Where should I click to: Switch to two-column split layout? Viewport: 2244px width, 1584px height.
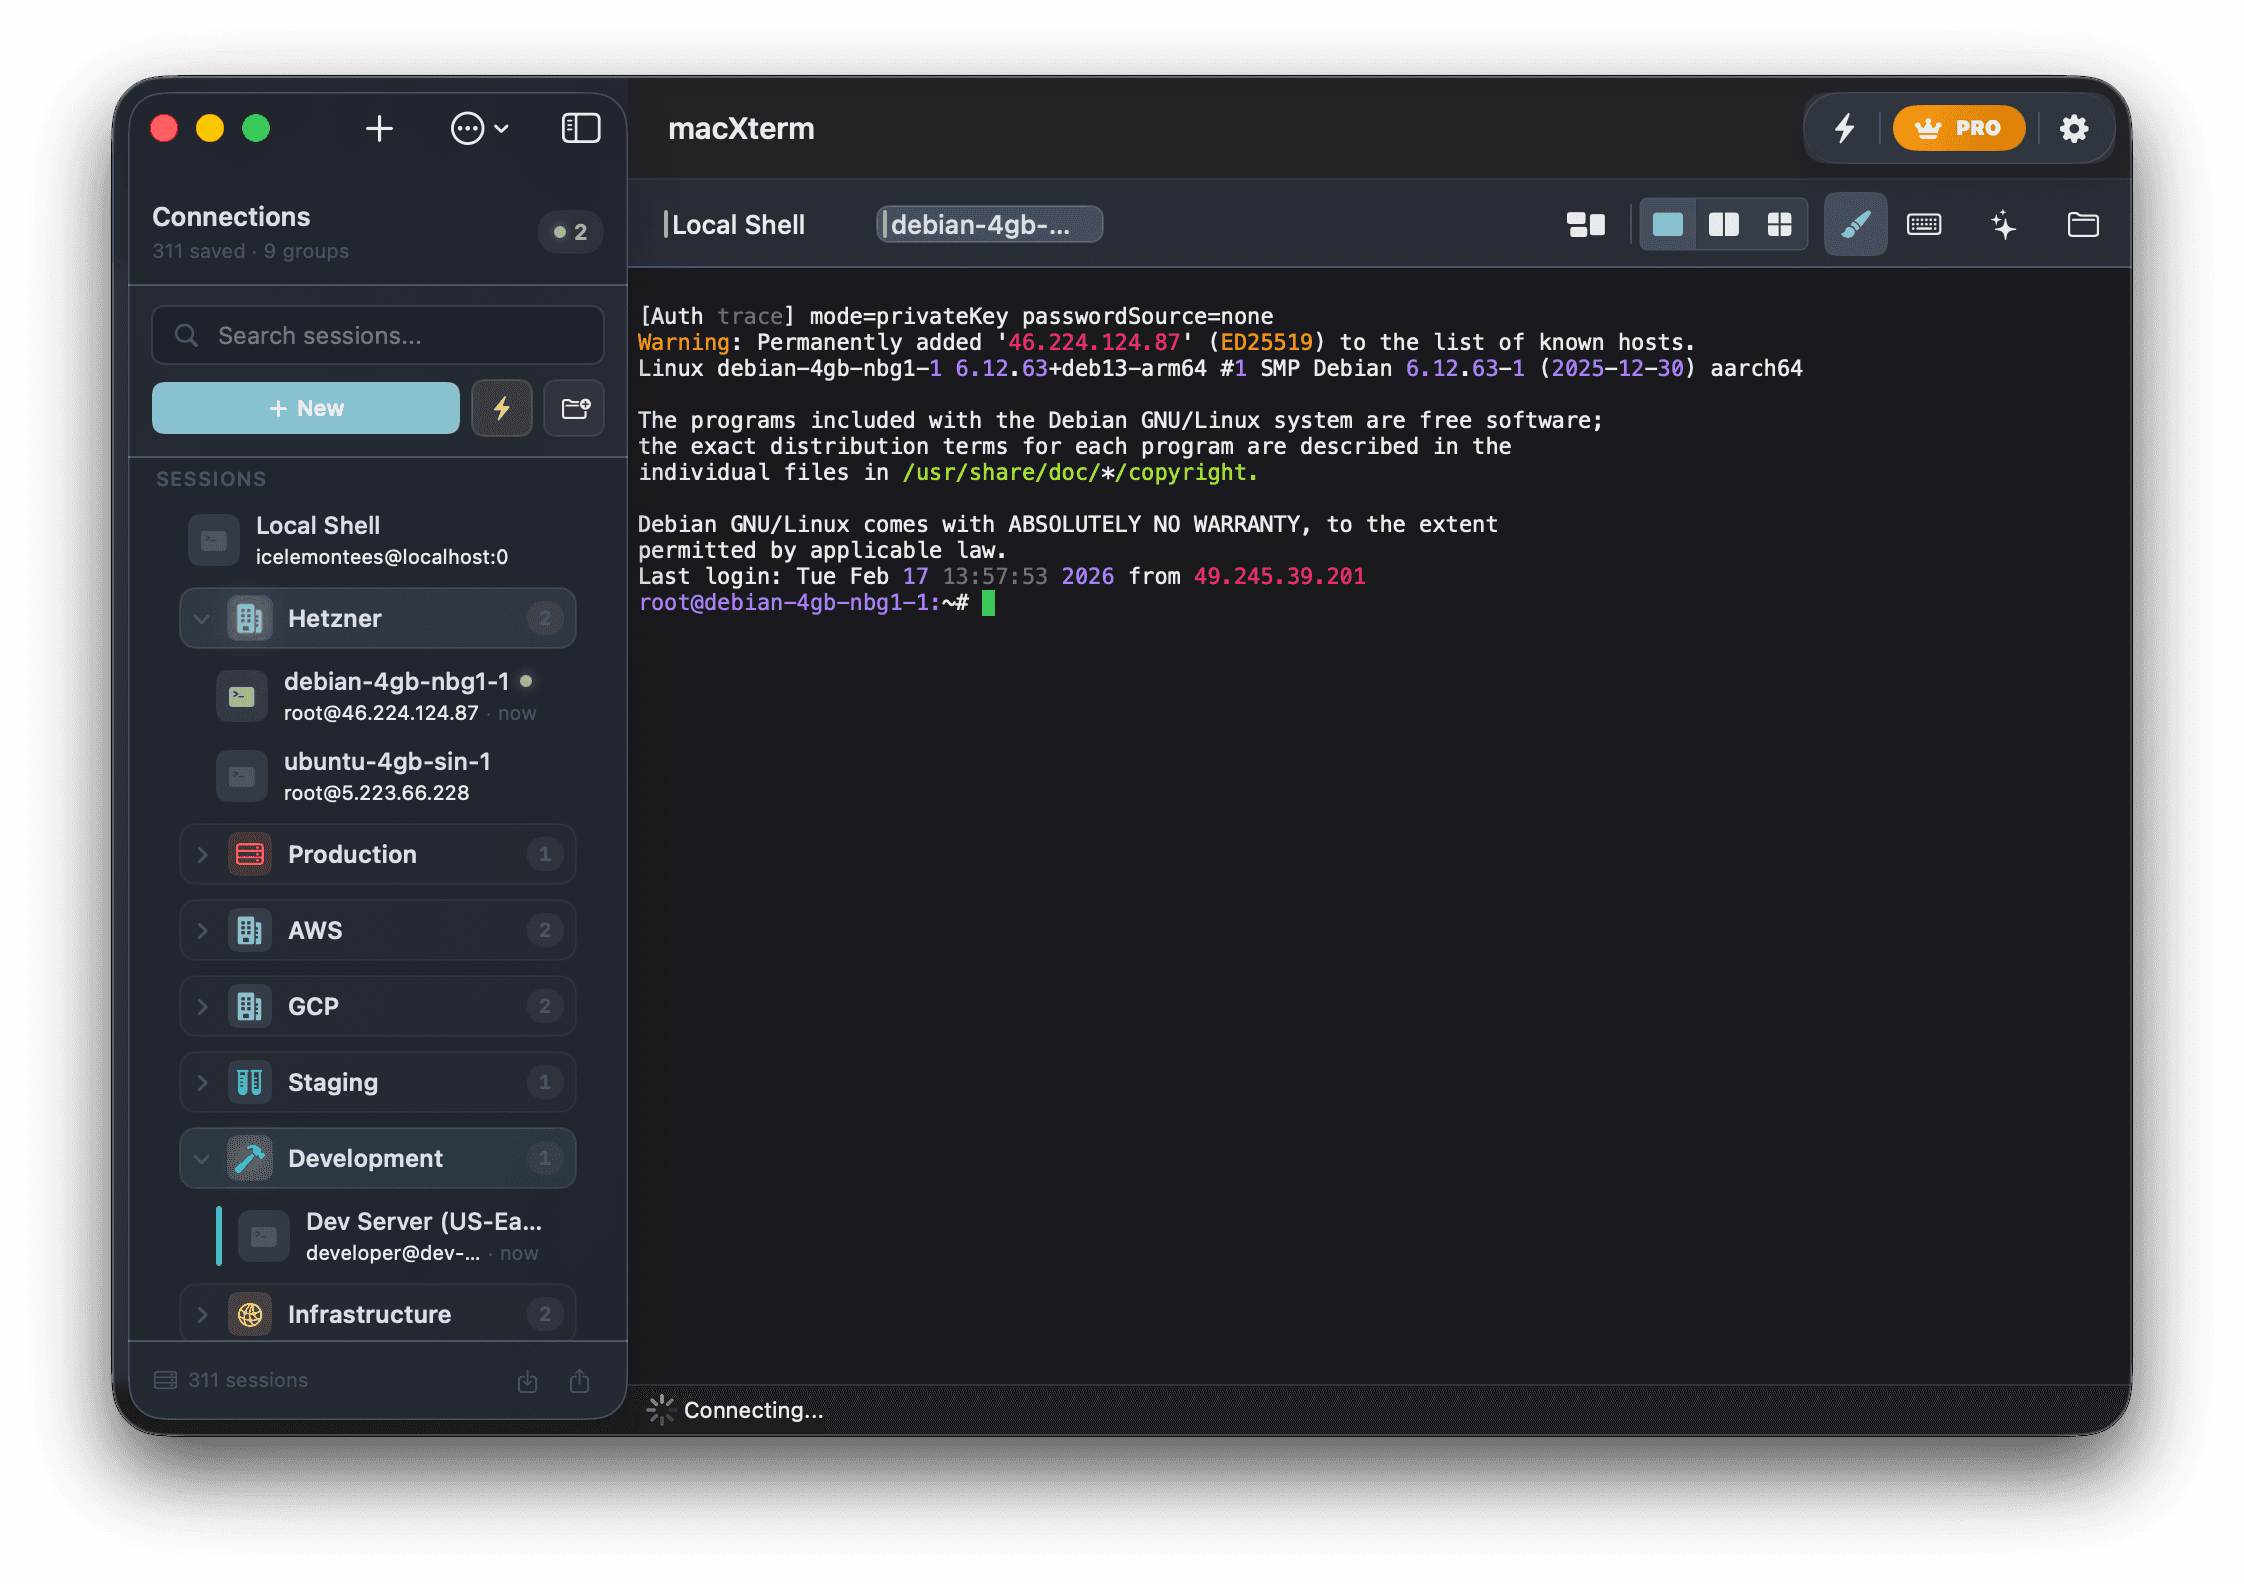pyautogui.click(x=1723, y=225)
